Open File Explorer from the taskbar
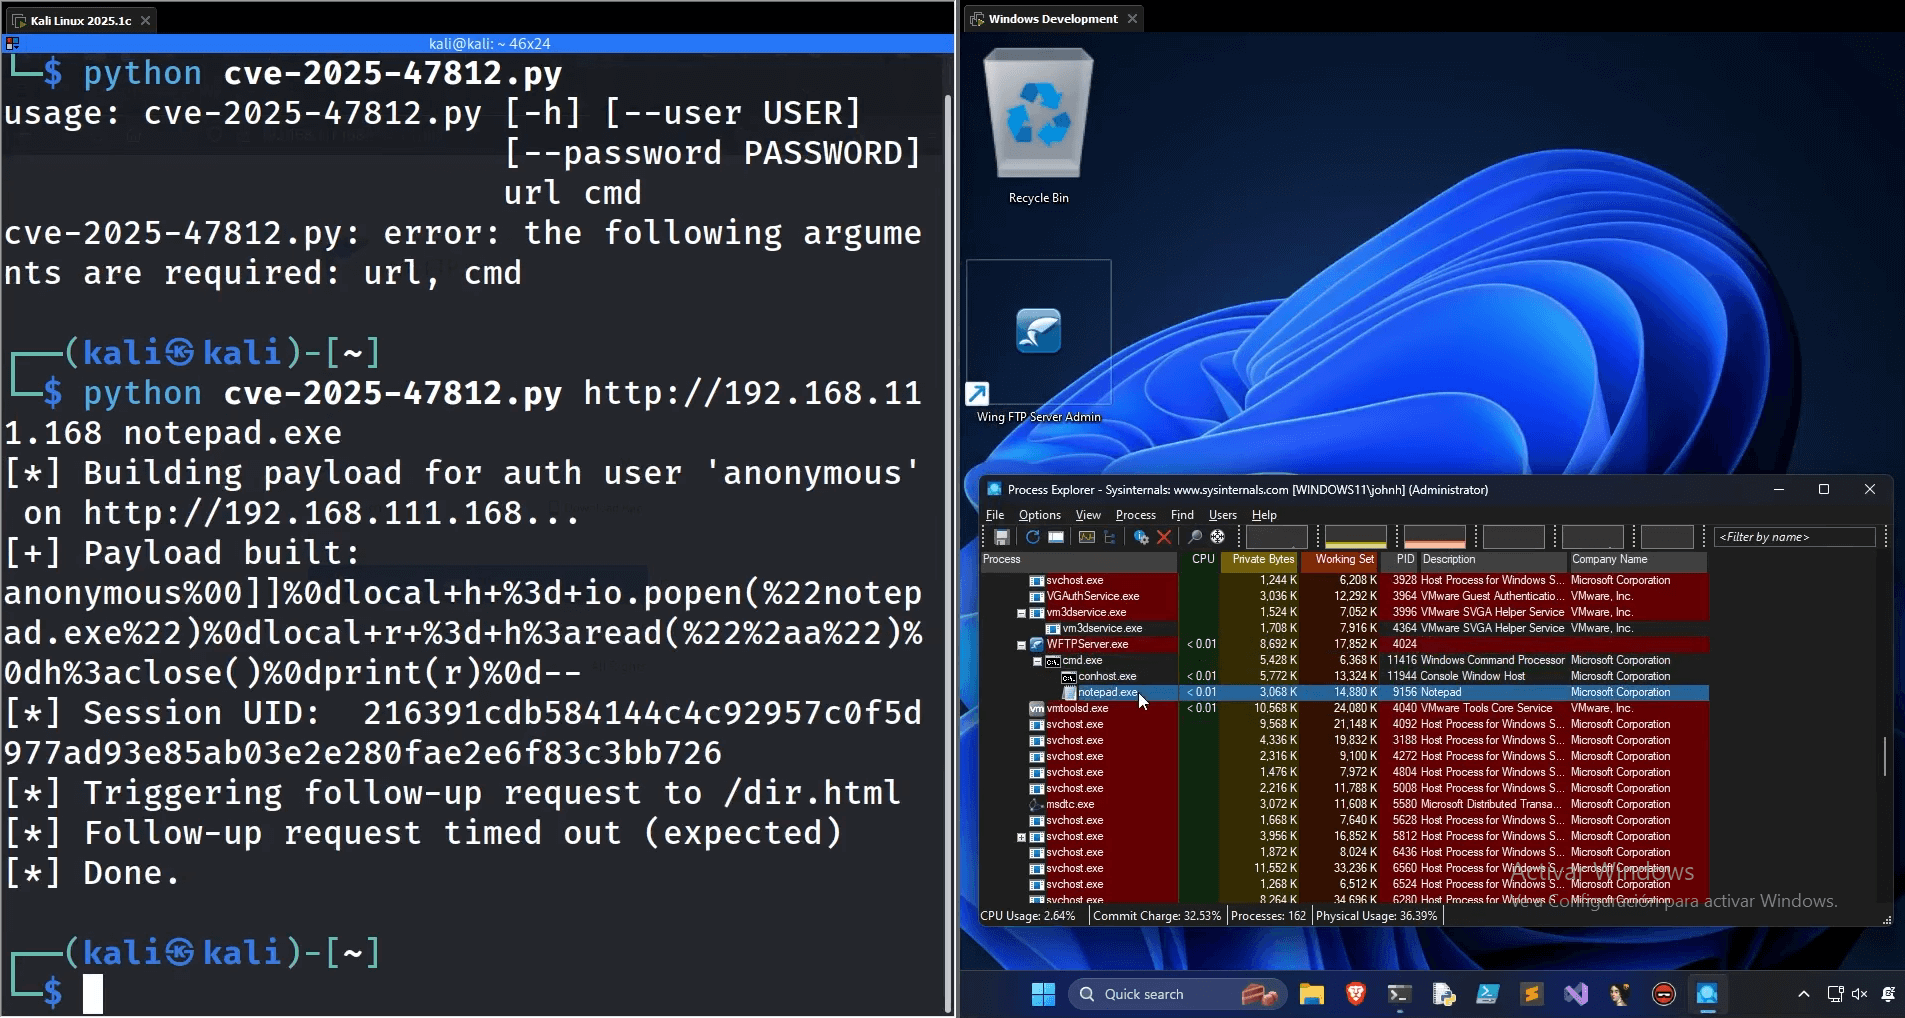The image size is (1905, 1018). coord(1312,994)
